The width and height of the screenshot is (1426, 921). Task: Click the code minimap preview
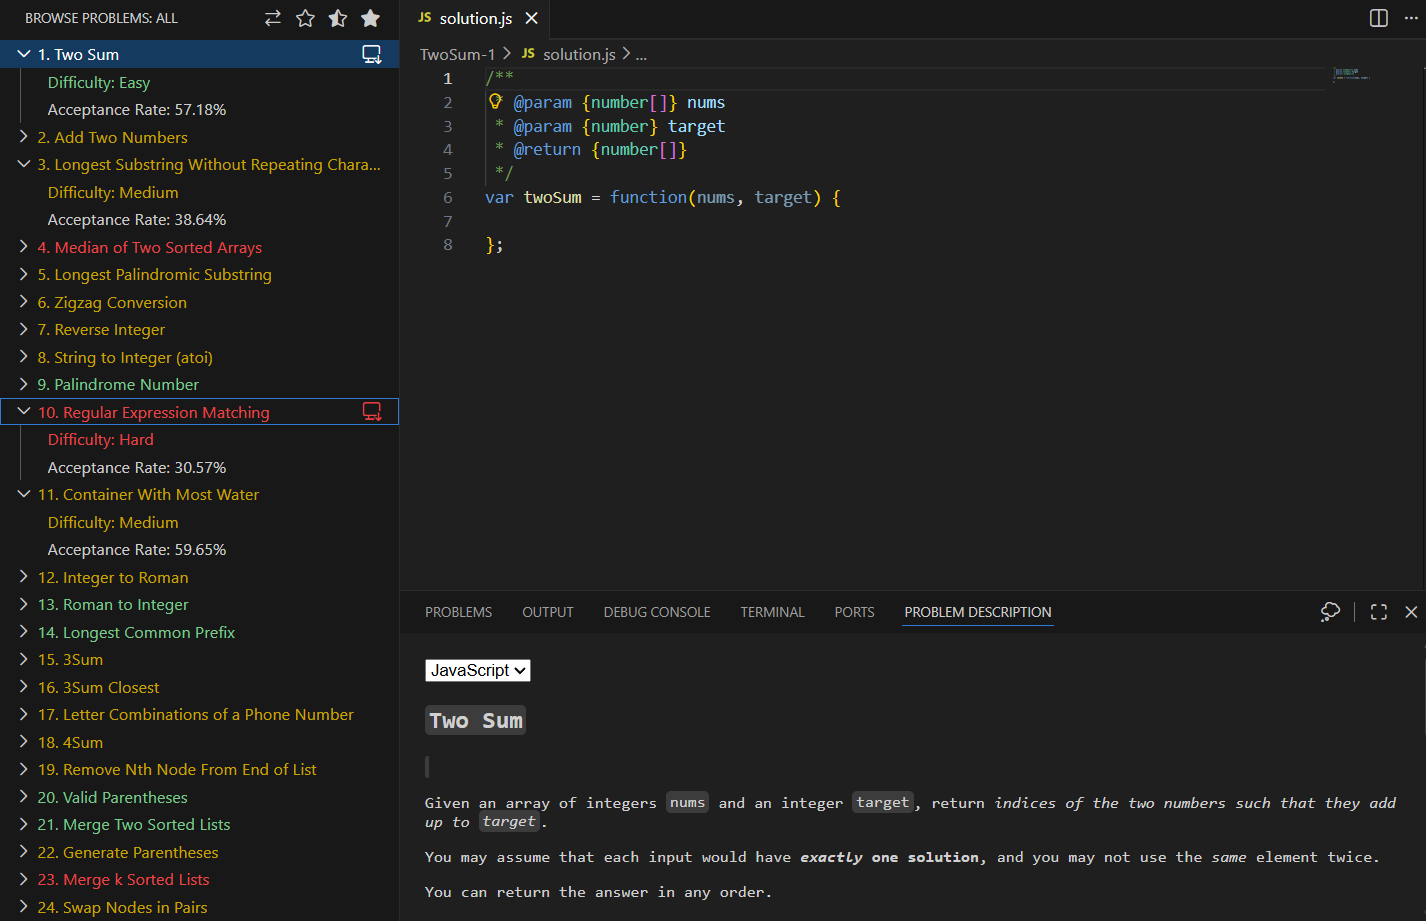click(1351, 74)
